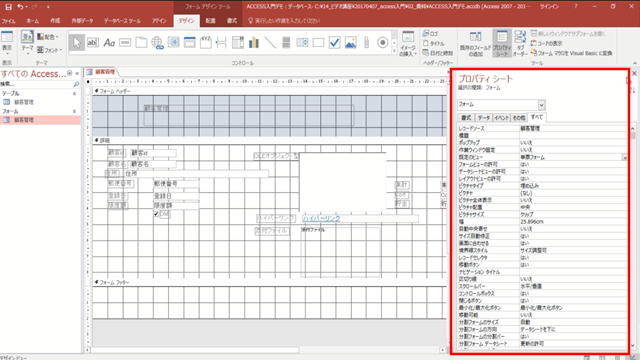Open the default view property dropdown arrow
The height and width of the screenshot is (360, 640).
click(624, 157)
